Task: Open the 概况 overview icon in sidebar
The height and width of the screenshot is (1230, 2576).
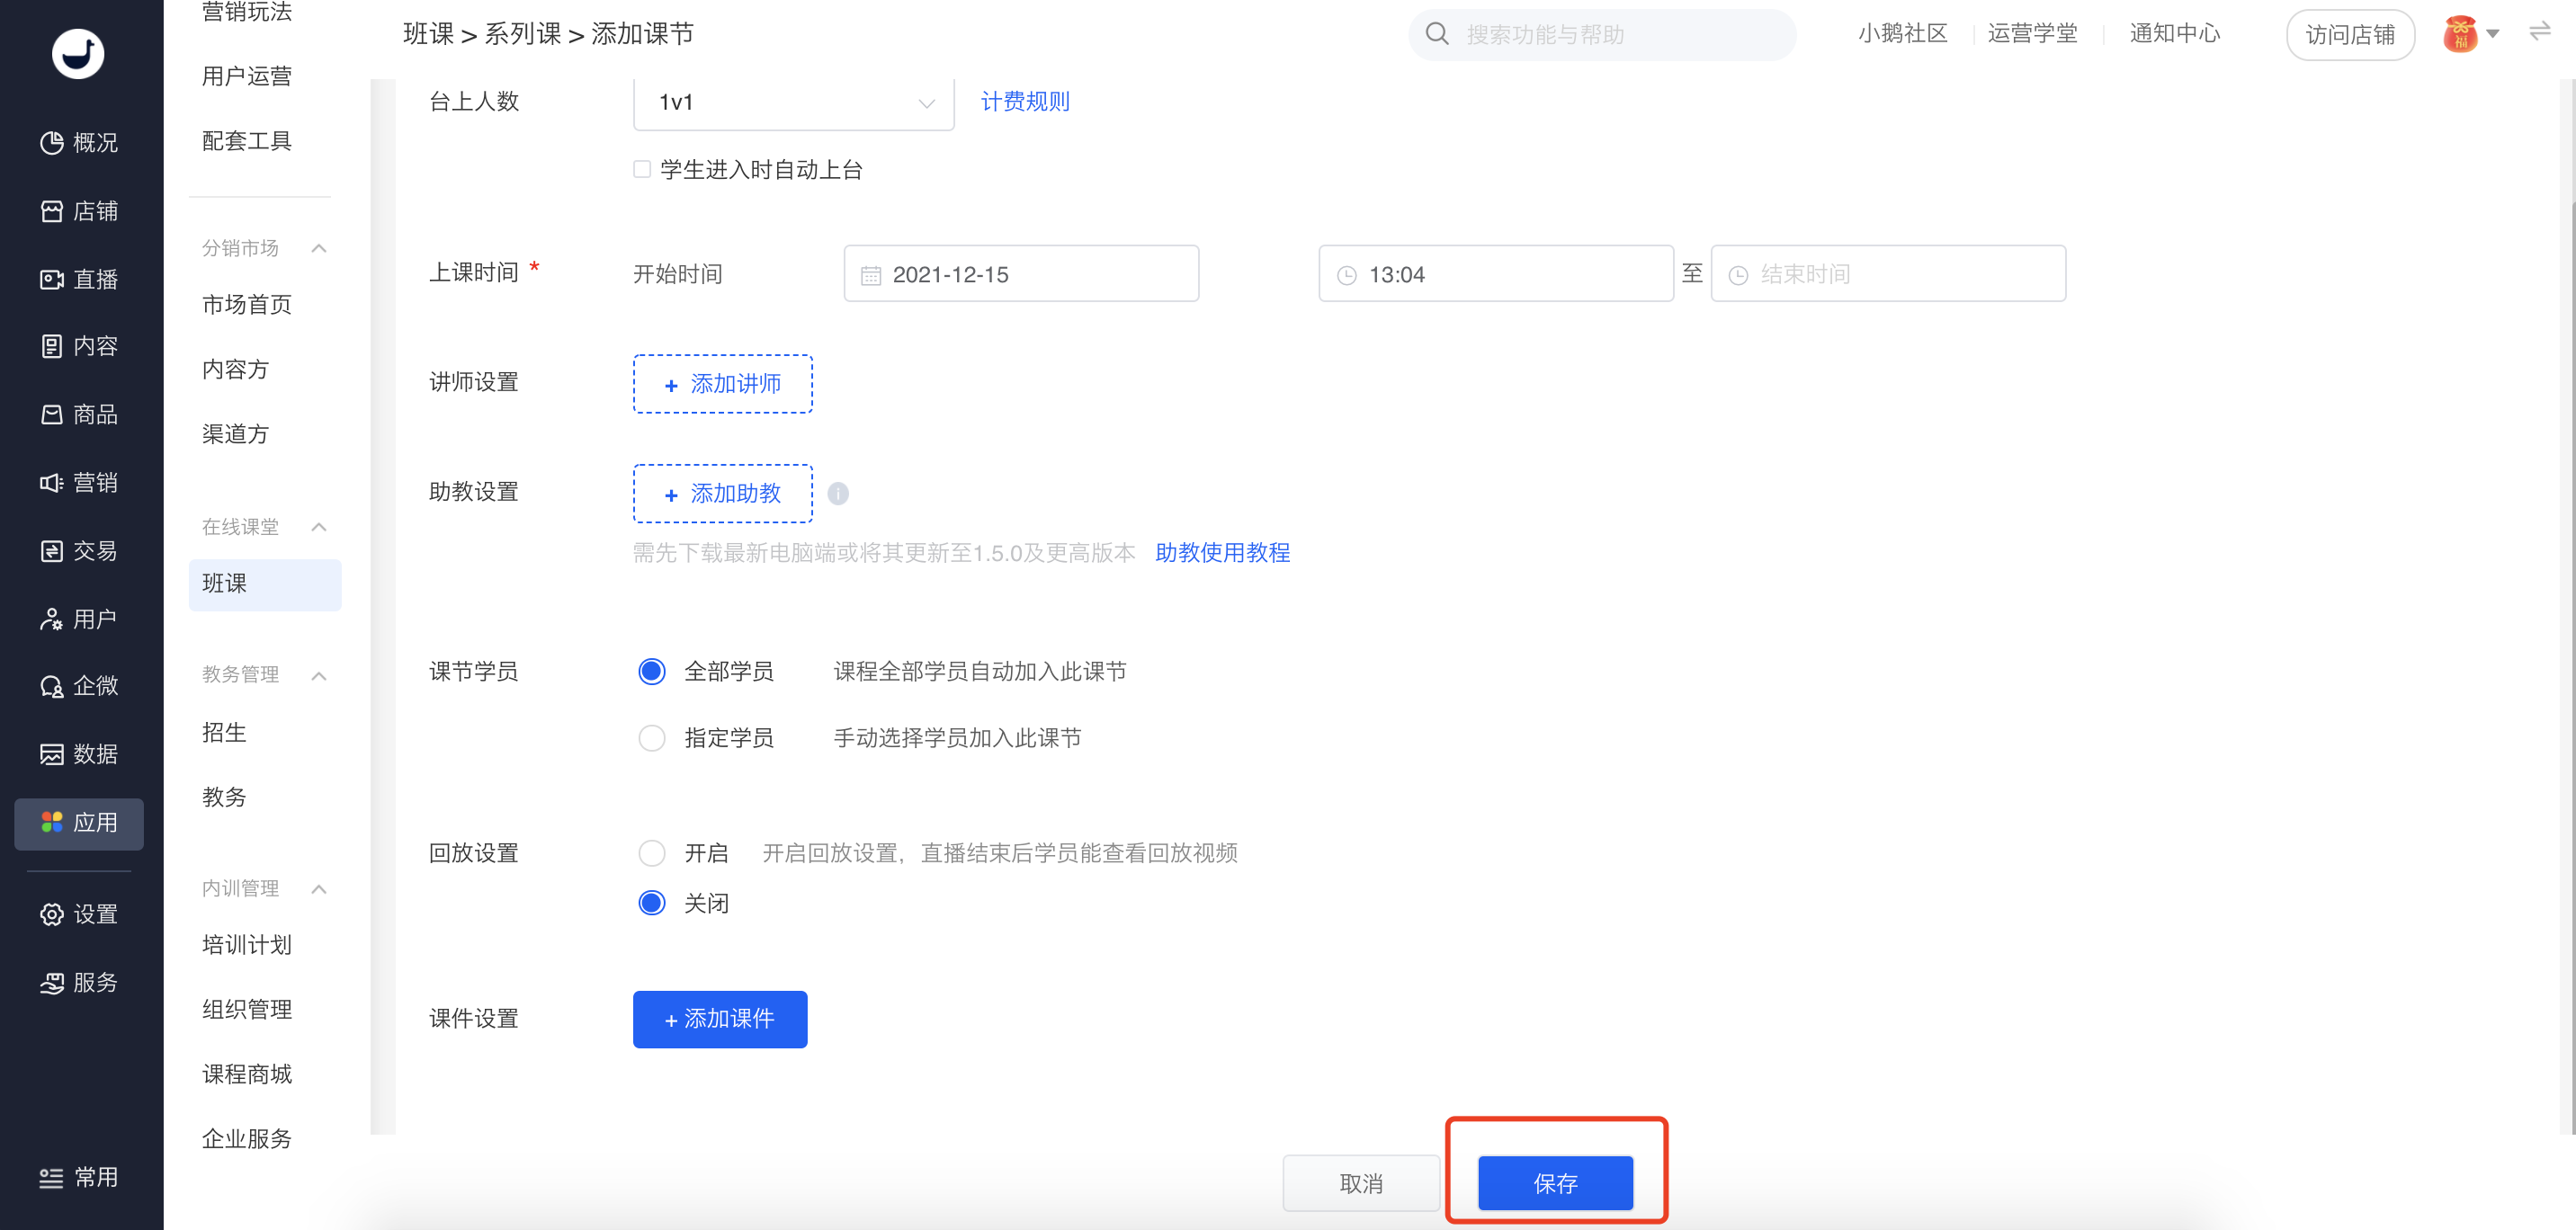Action: (x=52, y=143)
